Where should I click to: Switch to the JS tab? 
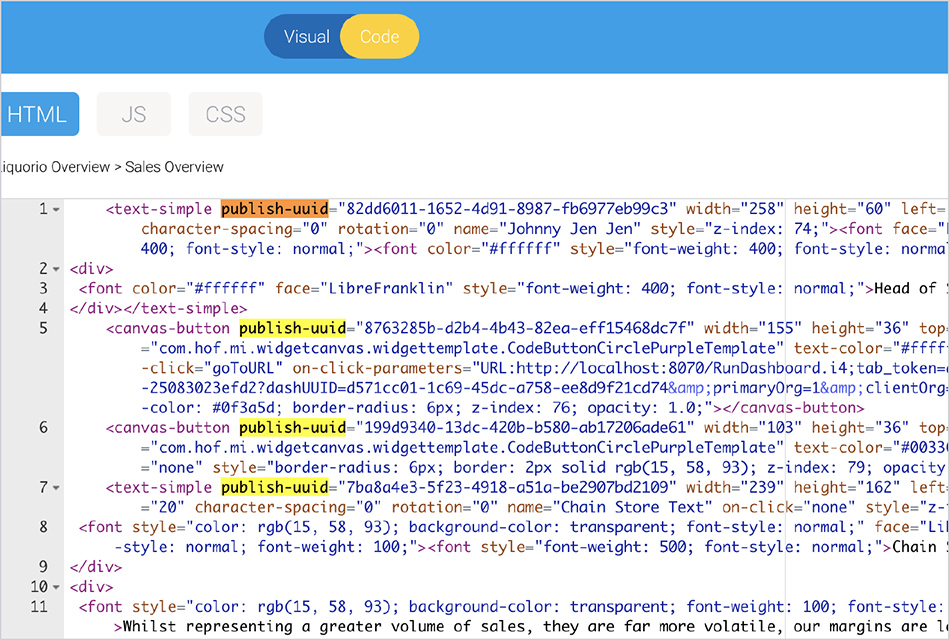pyautogui.click(x=134, y=114)
